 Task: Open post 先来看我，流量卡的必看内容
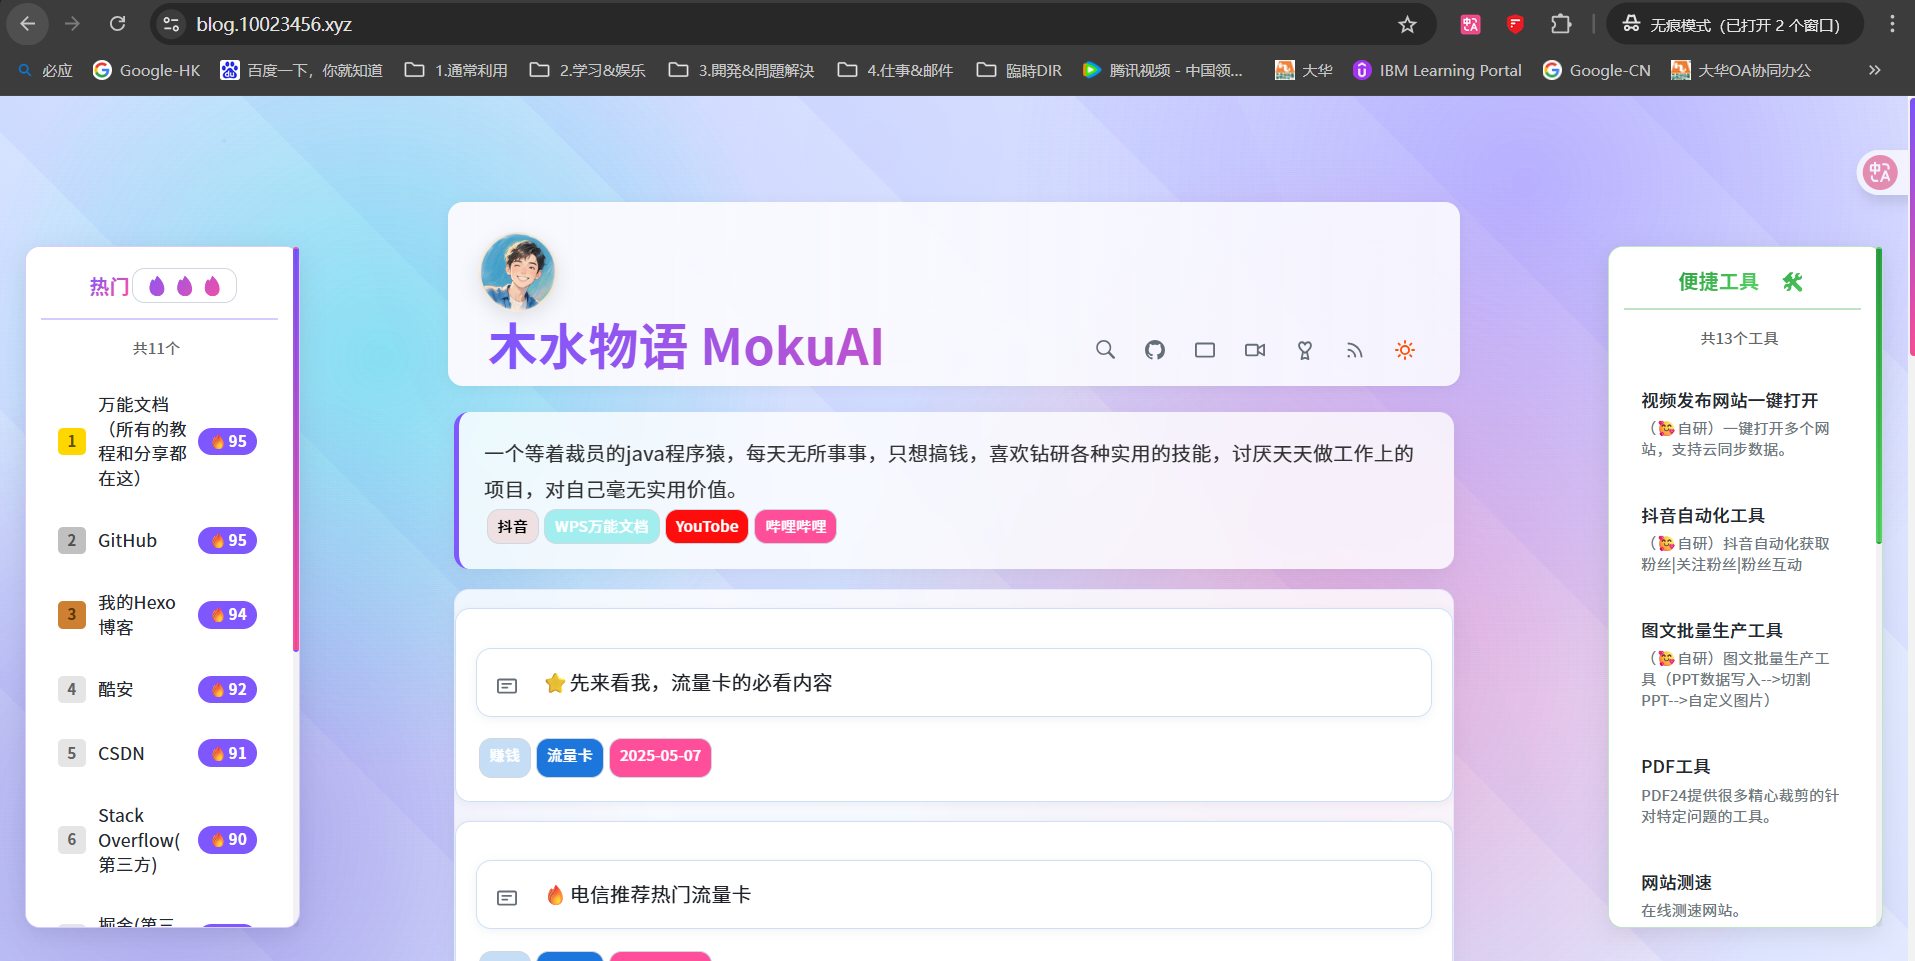click(700, 683)
